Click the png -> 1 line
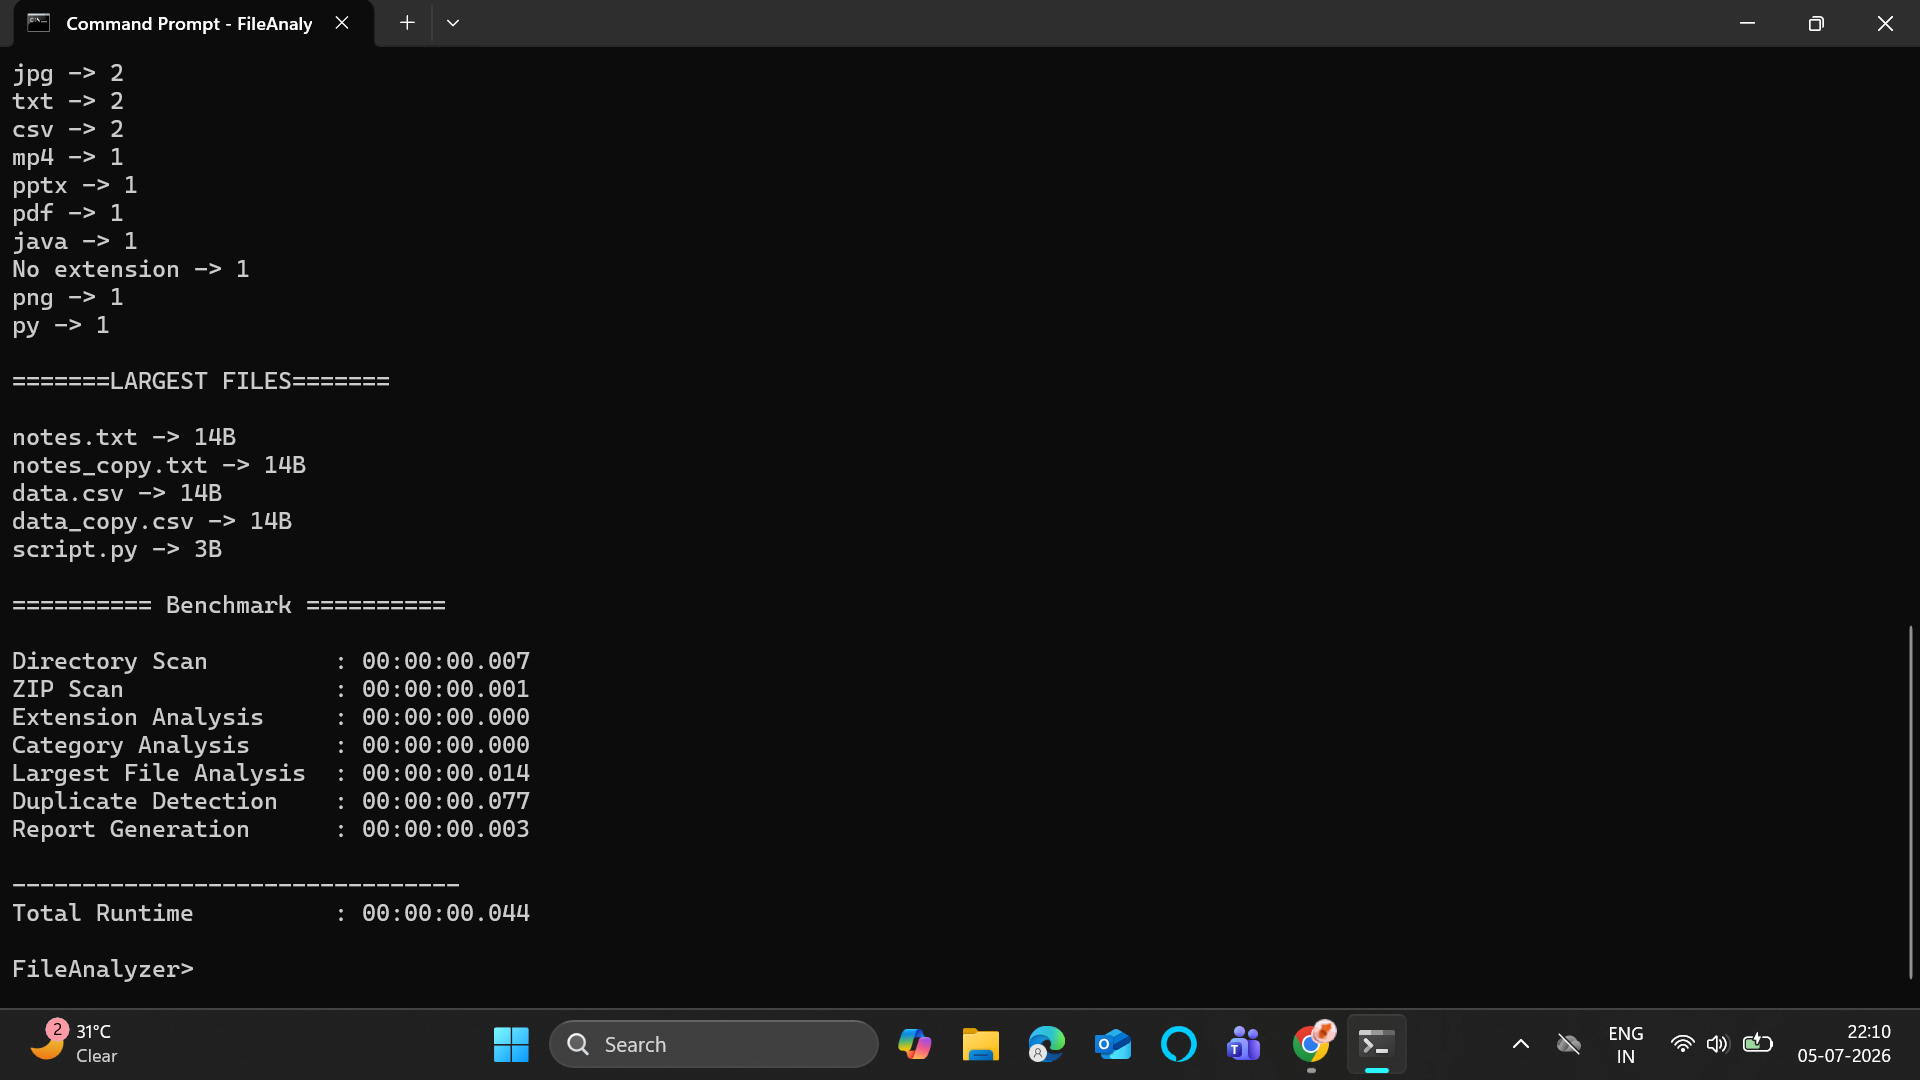 (x=68, y=297)
